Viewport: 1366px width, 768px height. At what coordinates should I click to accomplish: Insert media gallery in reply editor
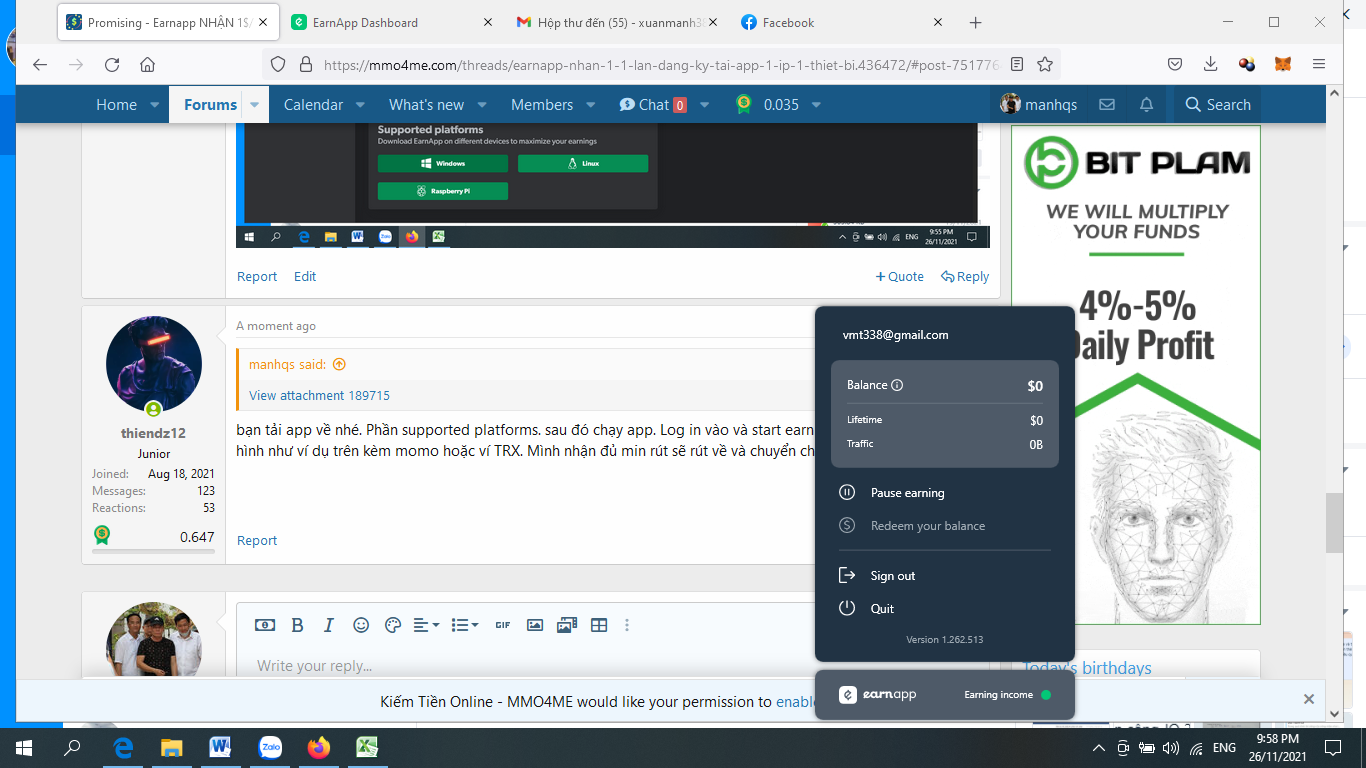click(x=567, y=625)
